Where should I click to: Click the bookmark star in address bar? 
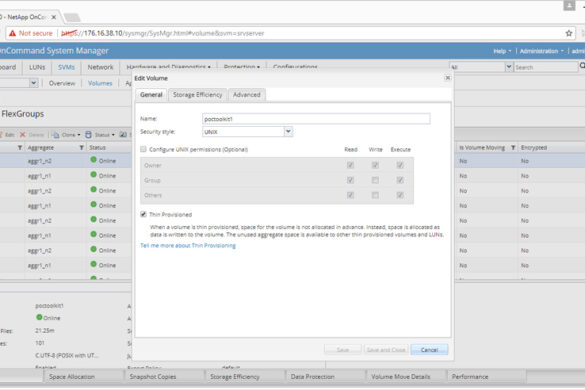[x=569, y=33]
